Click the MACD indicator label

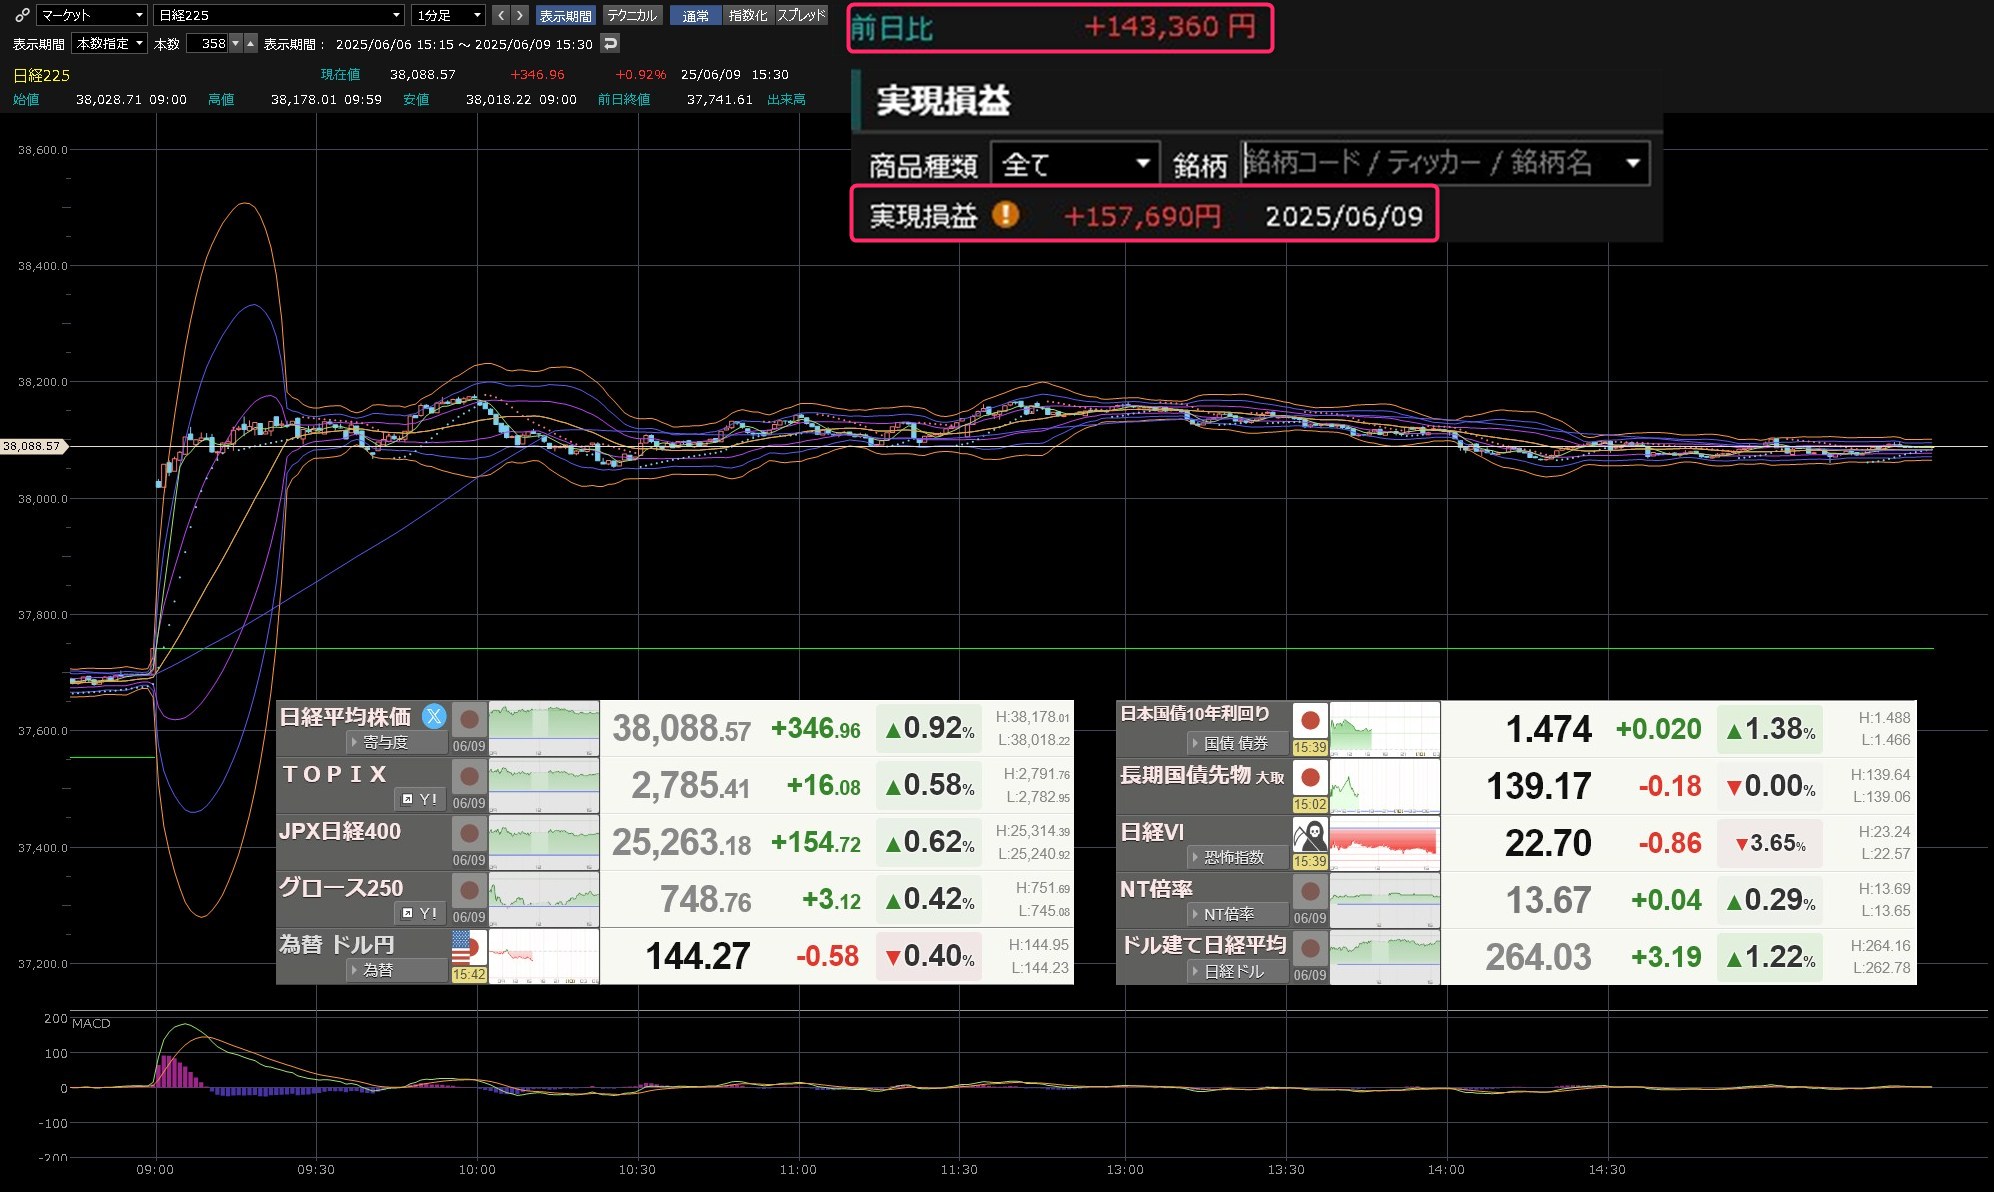(91, 1023)
